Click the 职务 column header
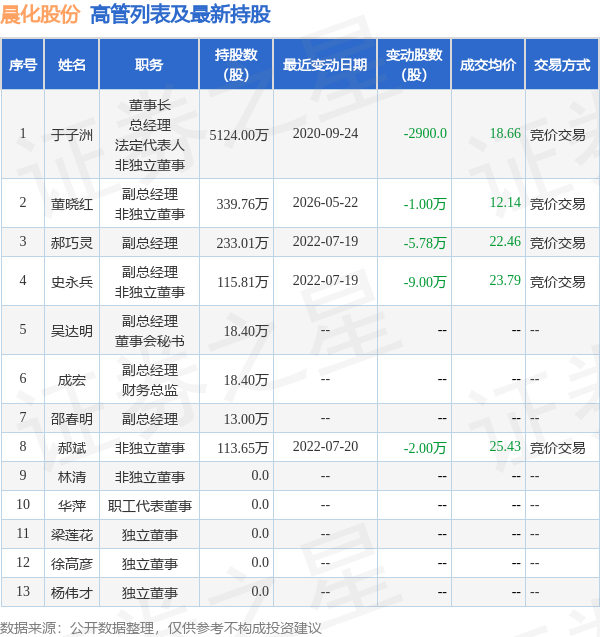The height and width of the screenshot is (637, 600). (x=149, y=64)
